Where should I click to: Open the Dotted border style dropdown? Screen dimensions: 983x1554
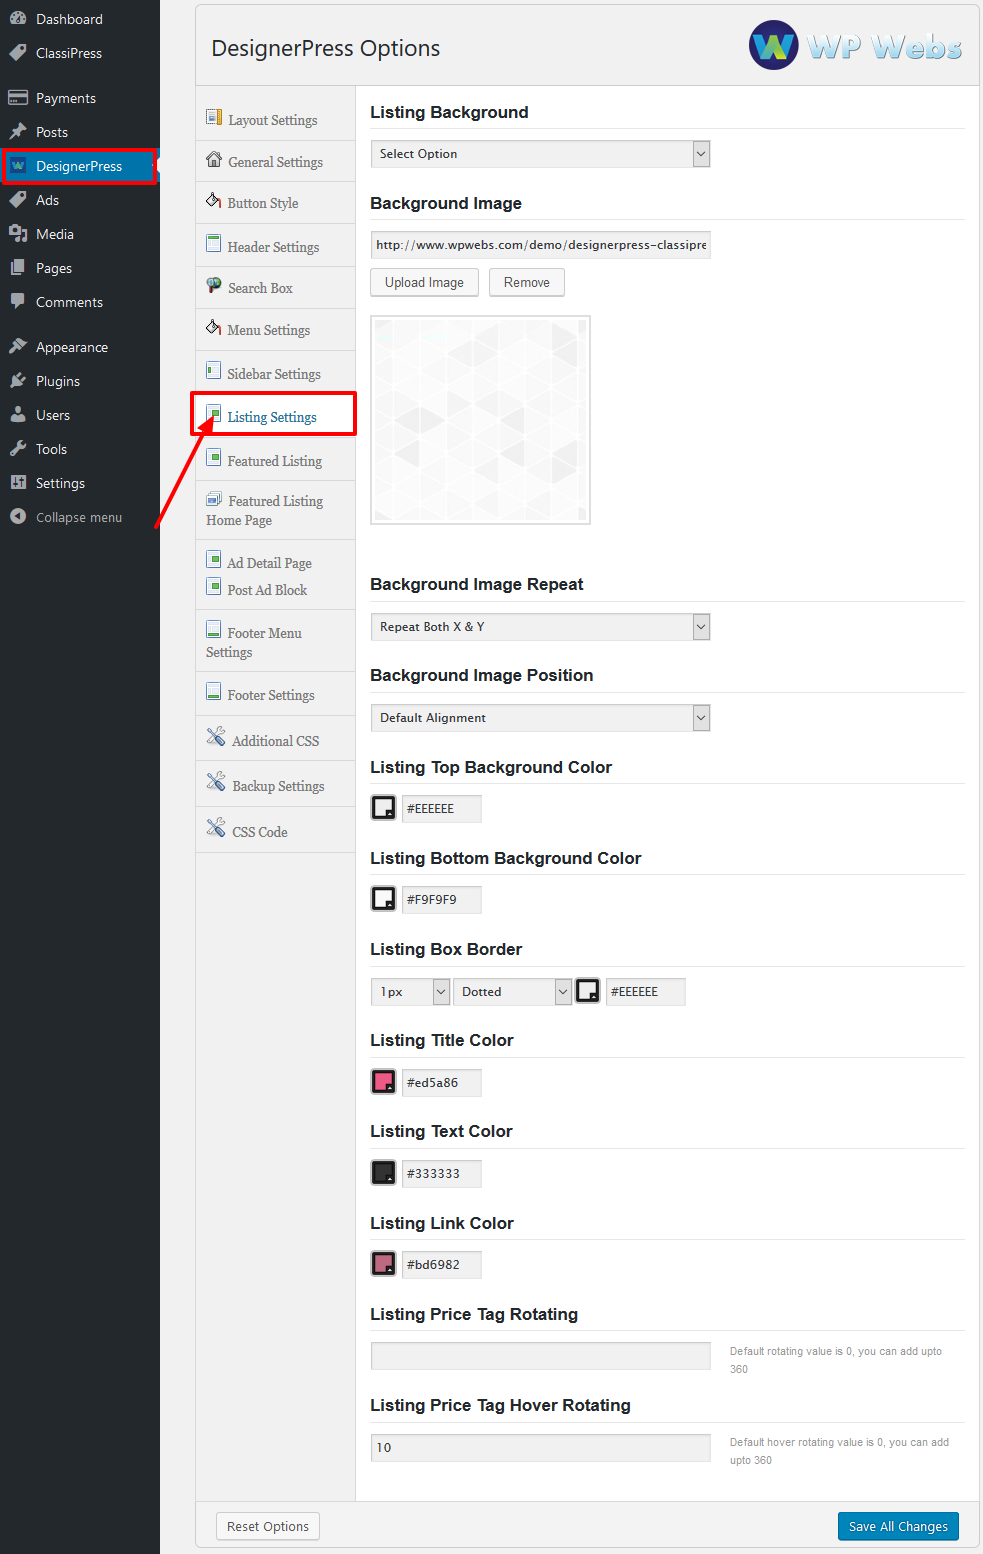tap(512, 992)
